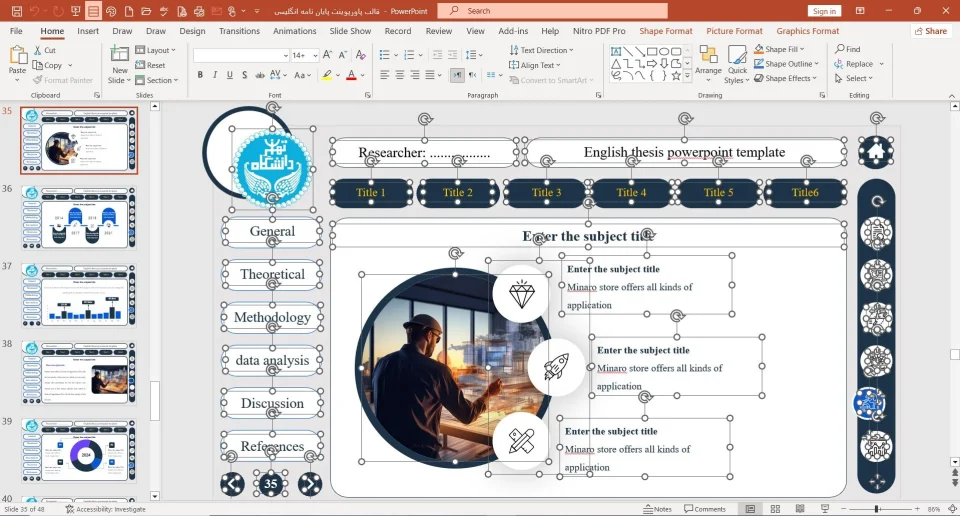Toggle Underline formatting
Screen dimensions: 960x516
(230, 75)
